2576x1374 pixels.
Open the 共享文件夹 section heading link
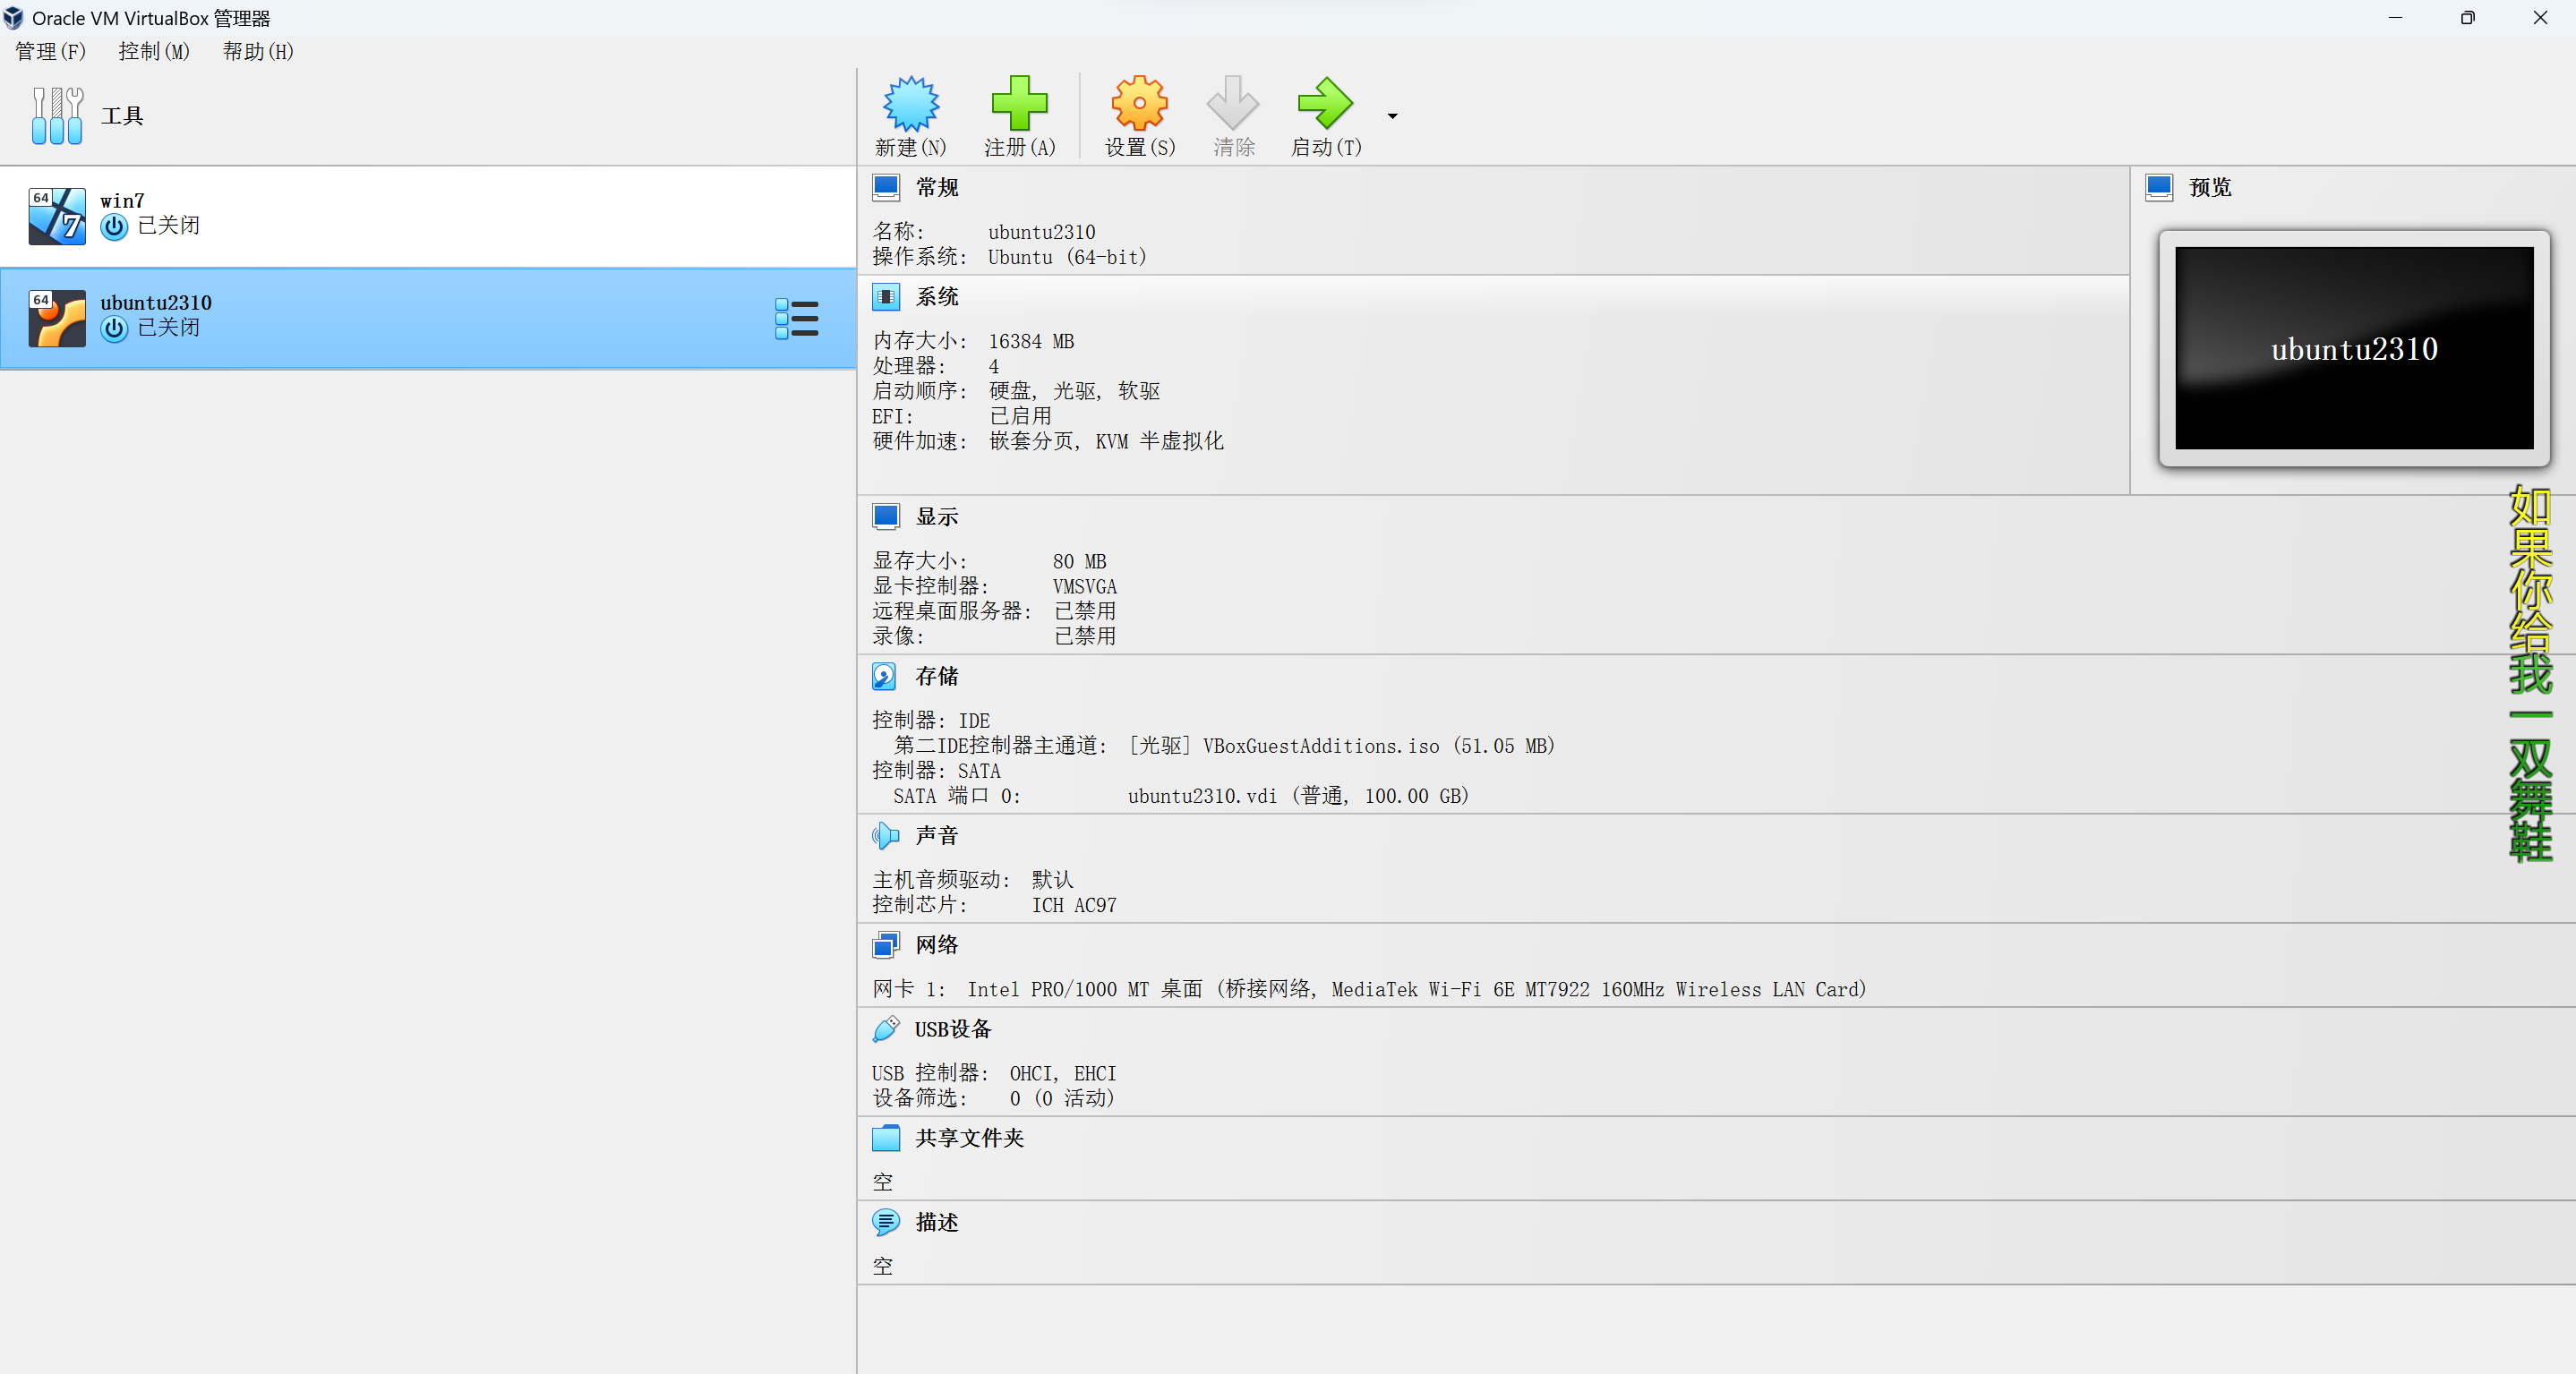coord(969,1138)
